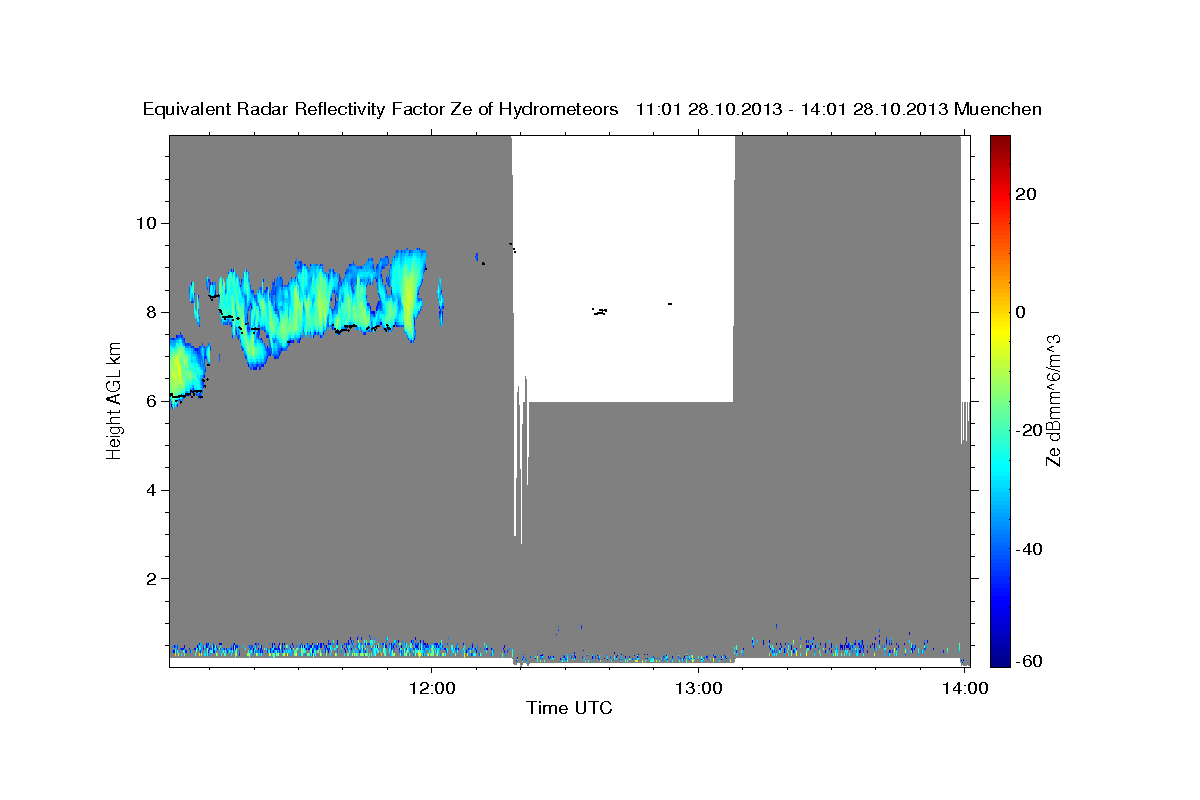The height and width of the screenshot is (800, 1200).
Task: Click the Ze dBmm^6/m^3 colorbar title
Action: pos(1053,400)
